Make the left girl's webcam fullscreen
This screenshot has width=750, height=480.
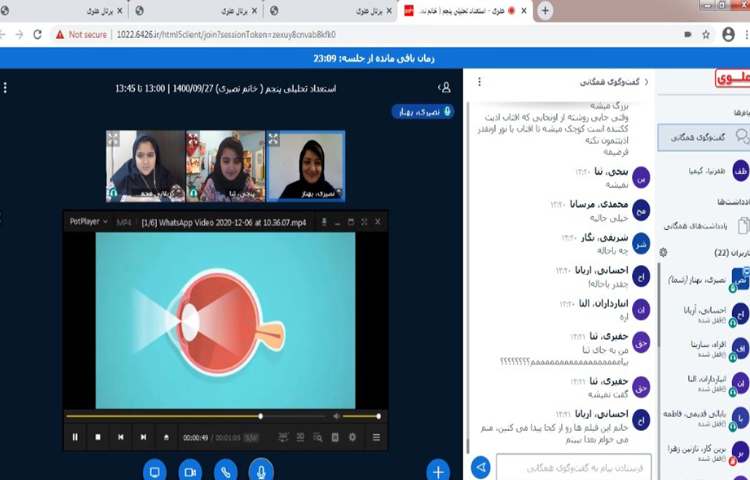pos(113,139)
